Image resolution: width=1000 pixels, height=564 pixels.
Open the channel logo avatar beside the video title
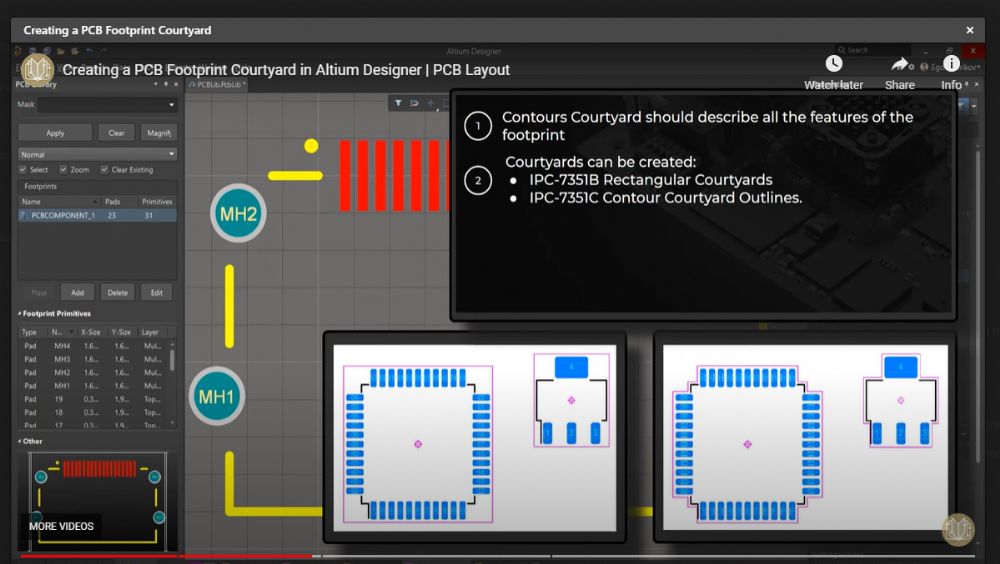coord(38,69)
